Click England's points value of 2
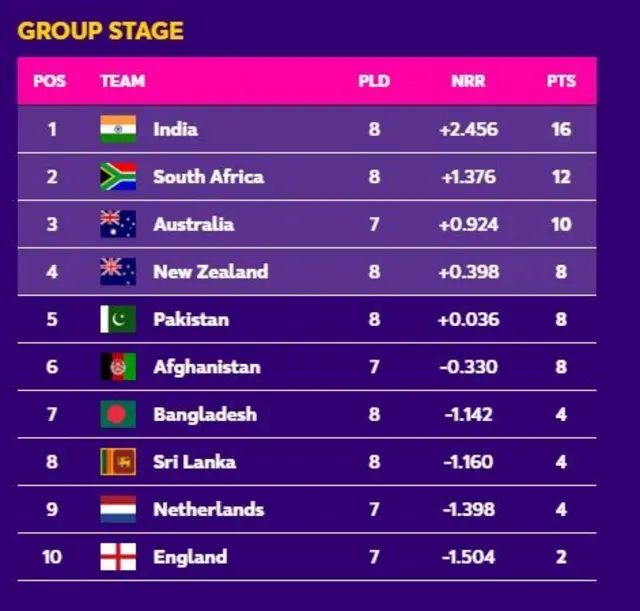Image resolution: width=640 pixels, height=611 pixels. [x=561, y=557]
